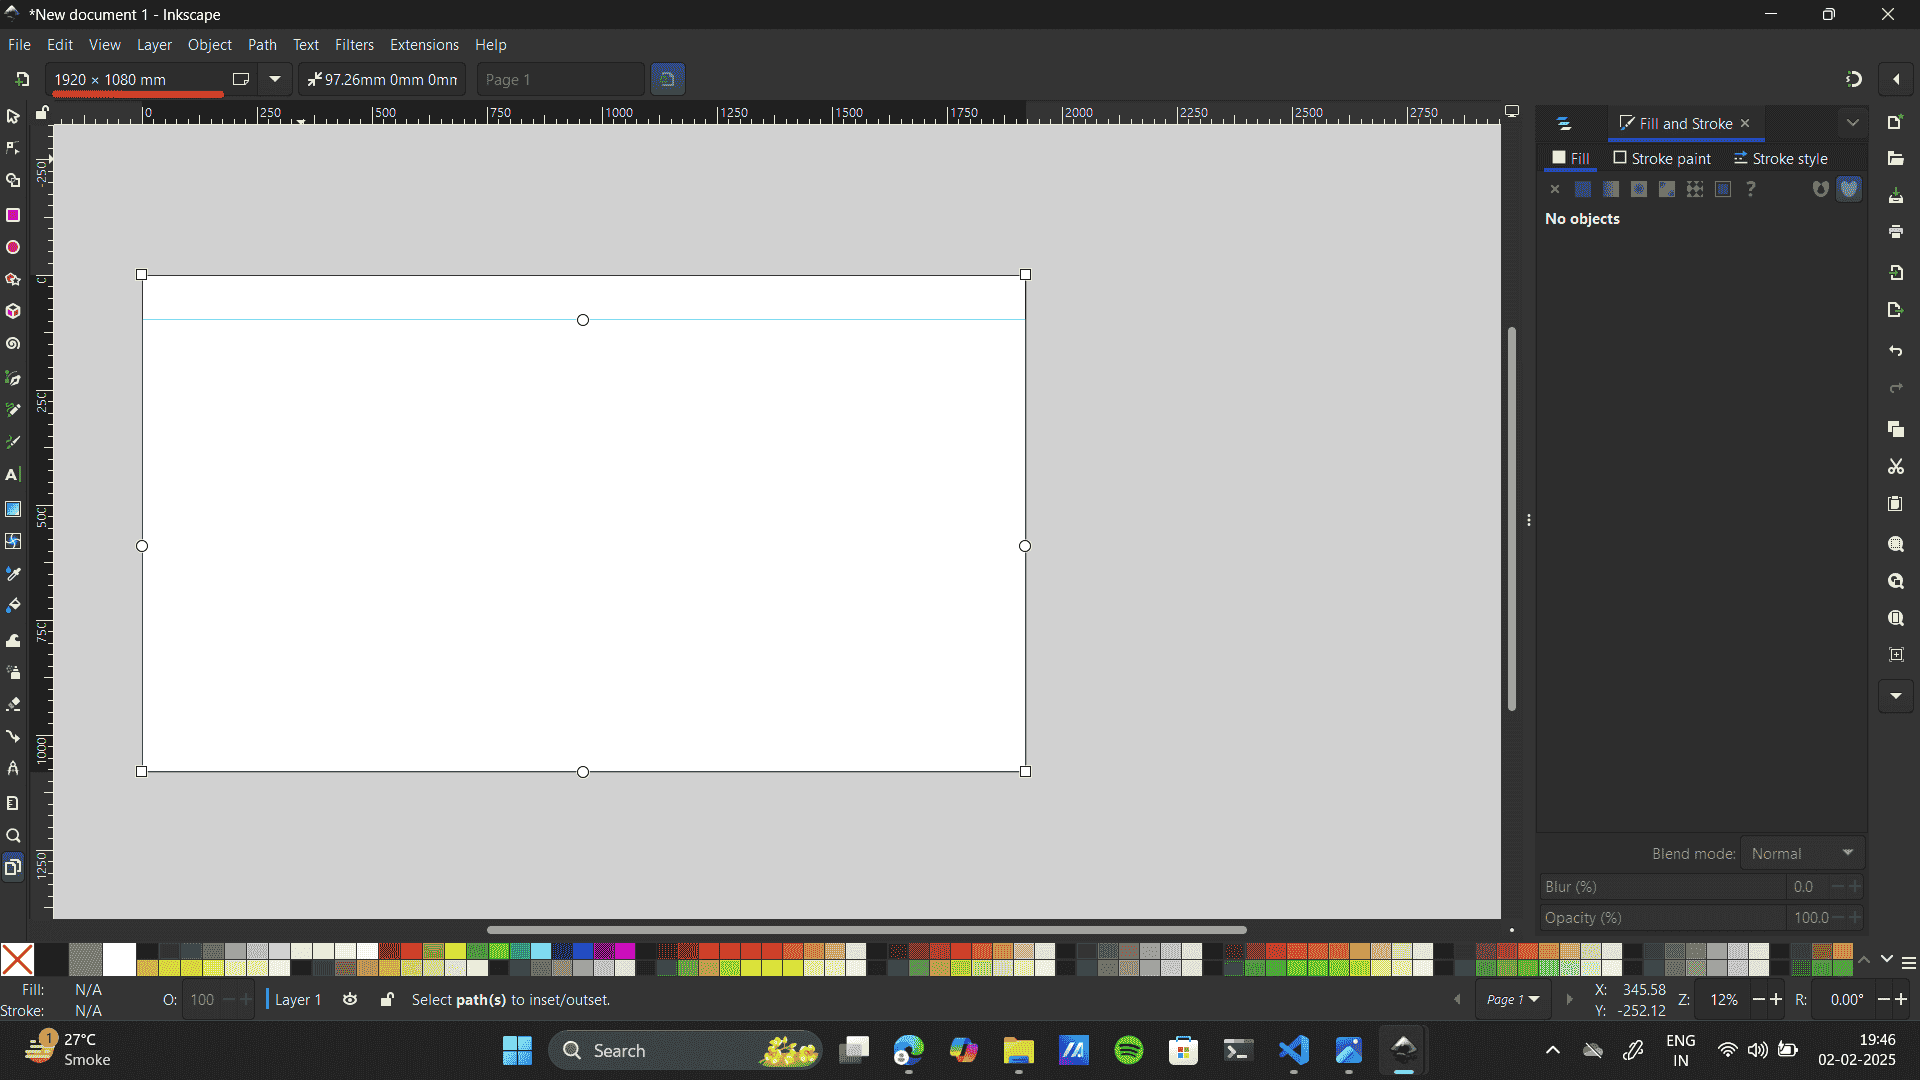Image resolution: width=1920 pixels, height=1080 pixels.
Task: Select the Paint Bucket tool
Action: [13, 606]
